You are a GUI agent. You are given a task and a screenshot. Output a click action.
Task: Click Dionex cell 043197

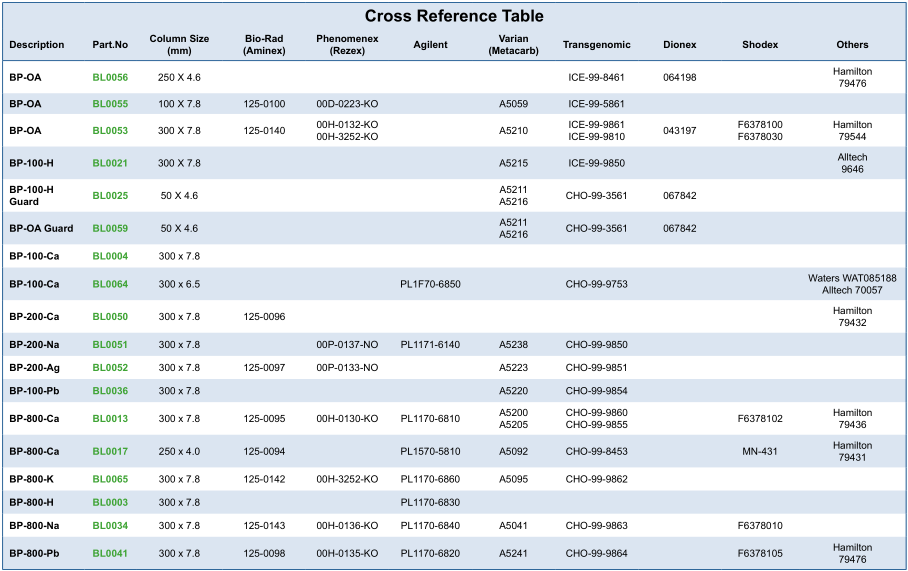pos(680,131)
